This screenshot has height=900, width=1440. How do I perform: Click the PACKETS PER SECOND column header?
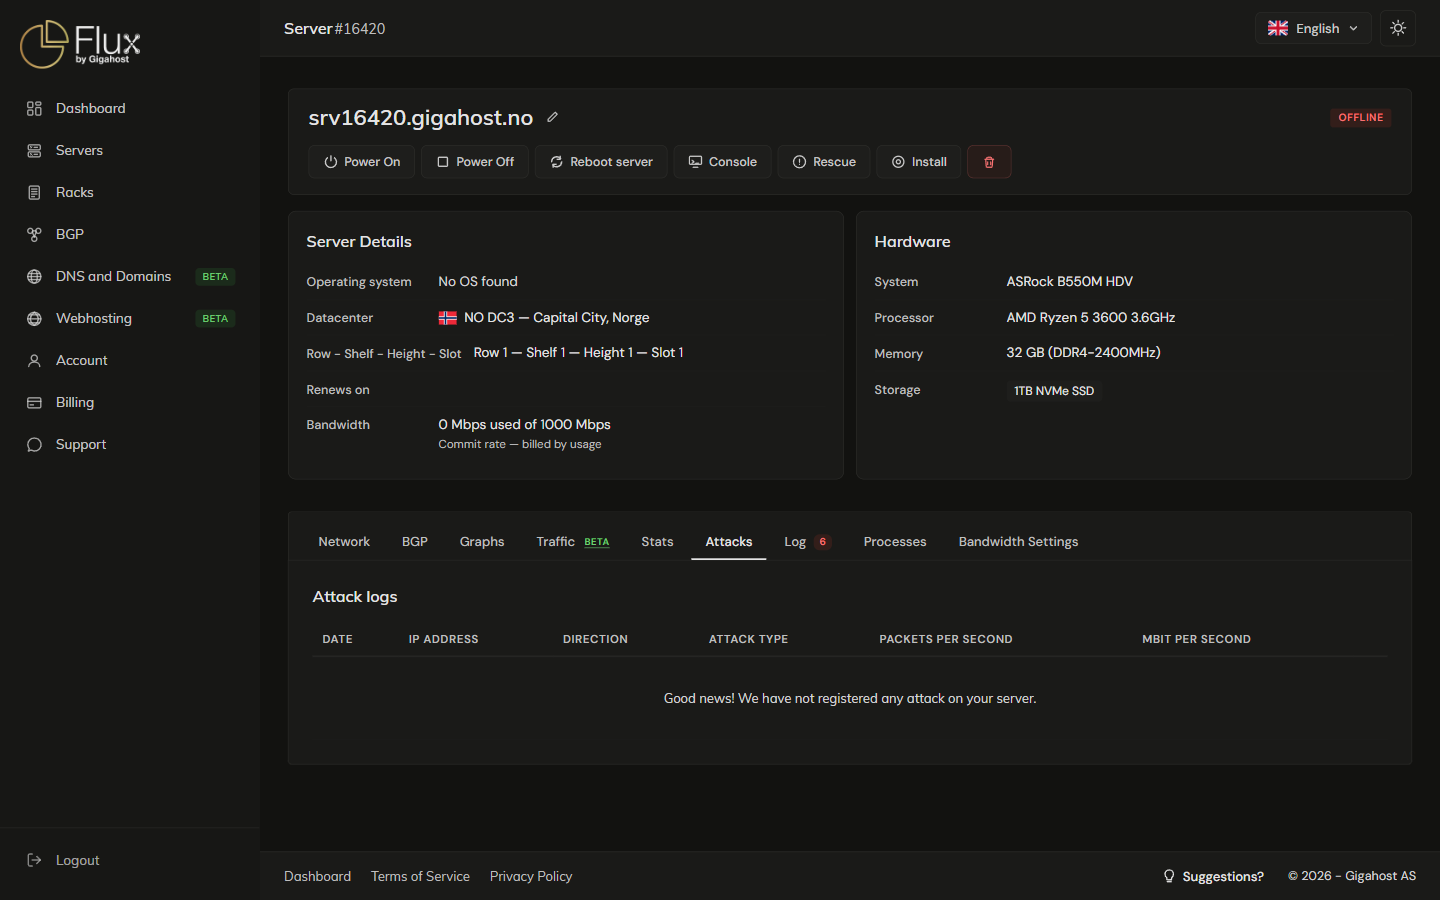[x=946, y=639]
